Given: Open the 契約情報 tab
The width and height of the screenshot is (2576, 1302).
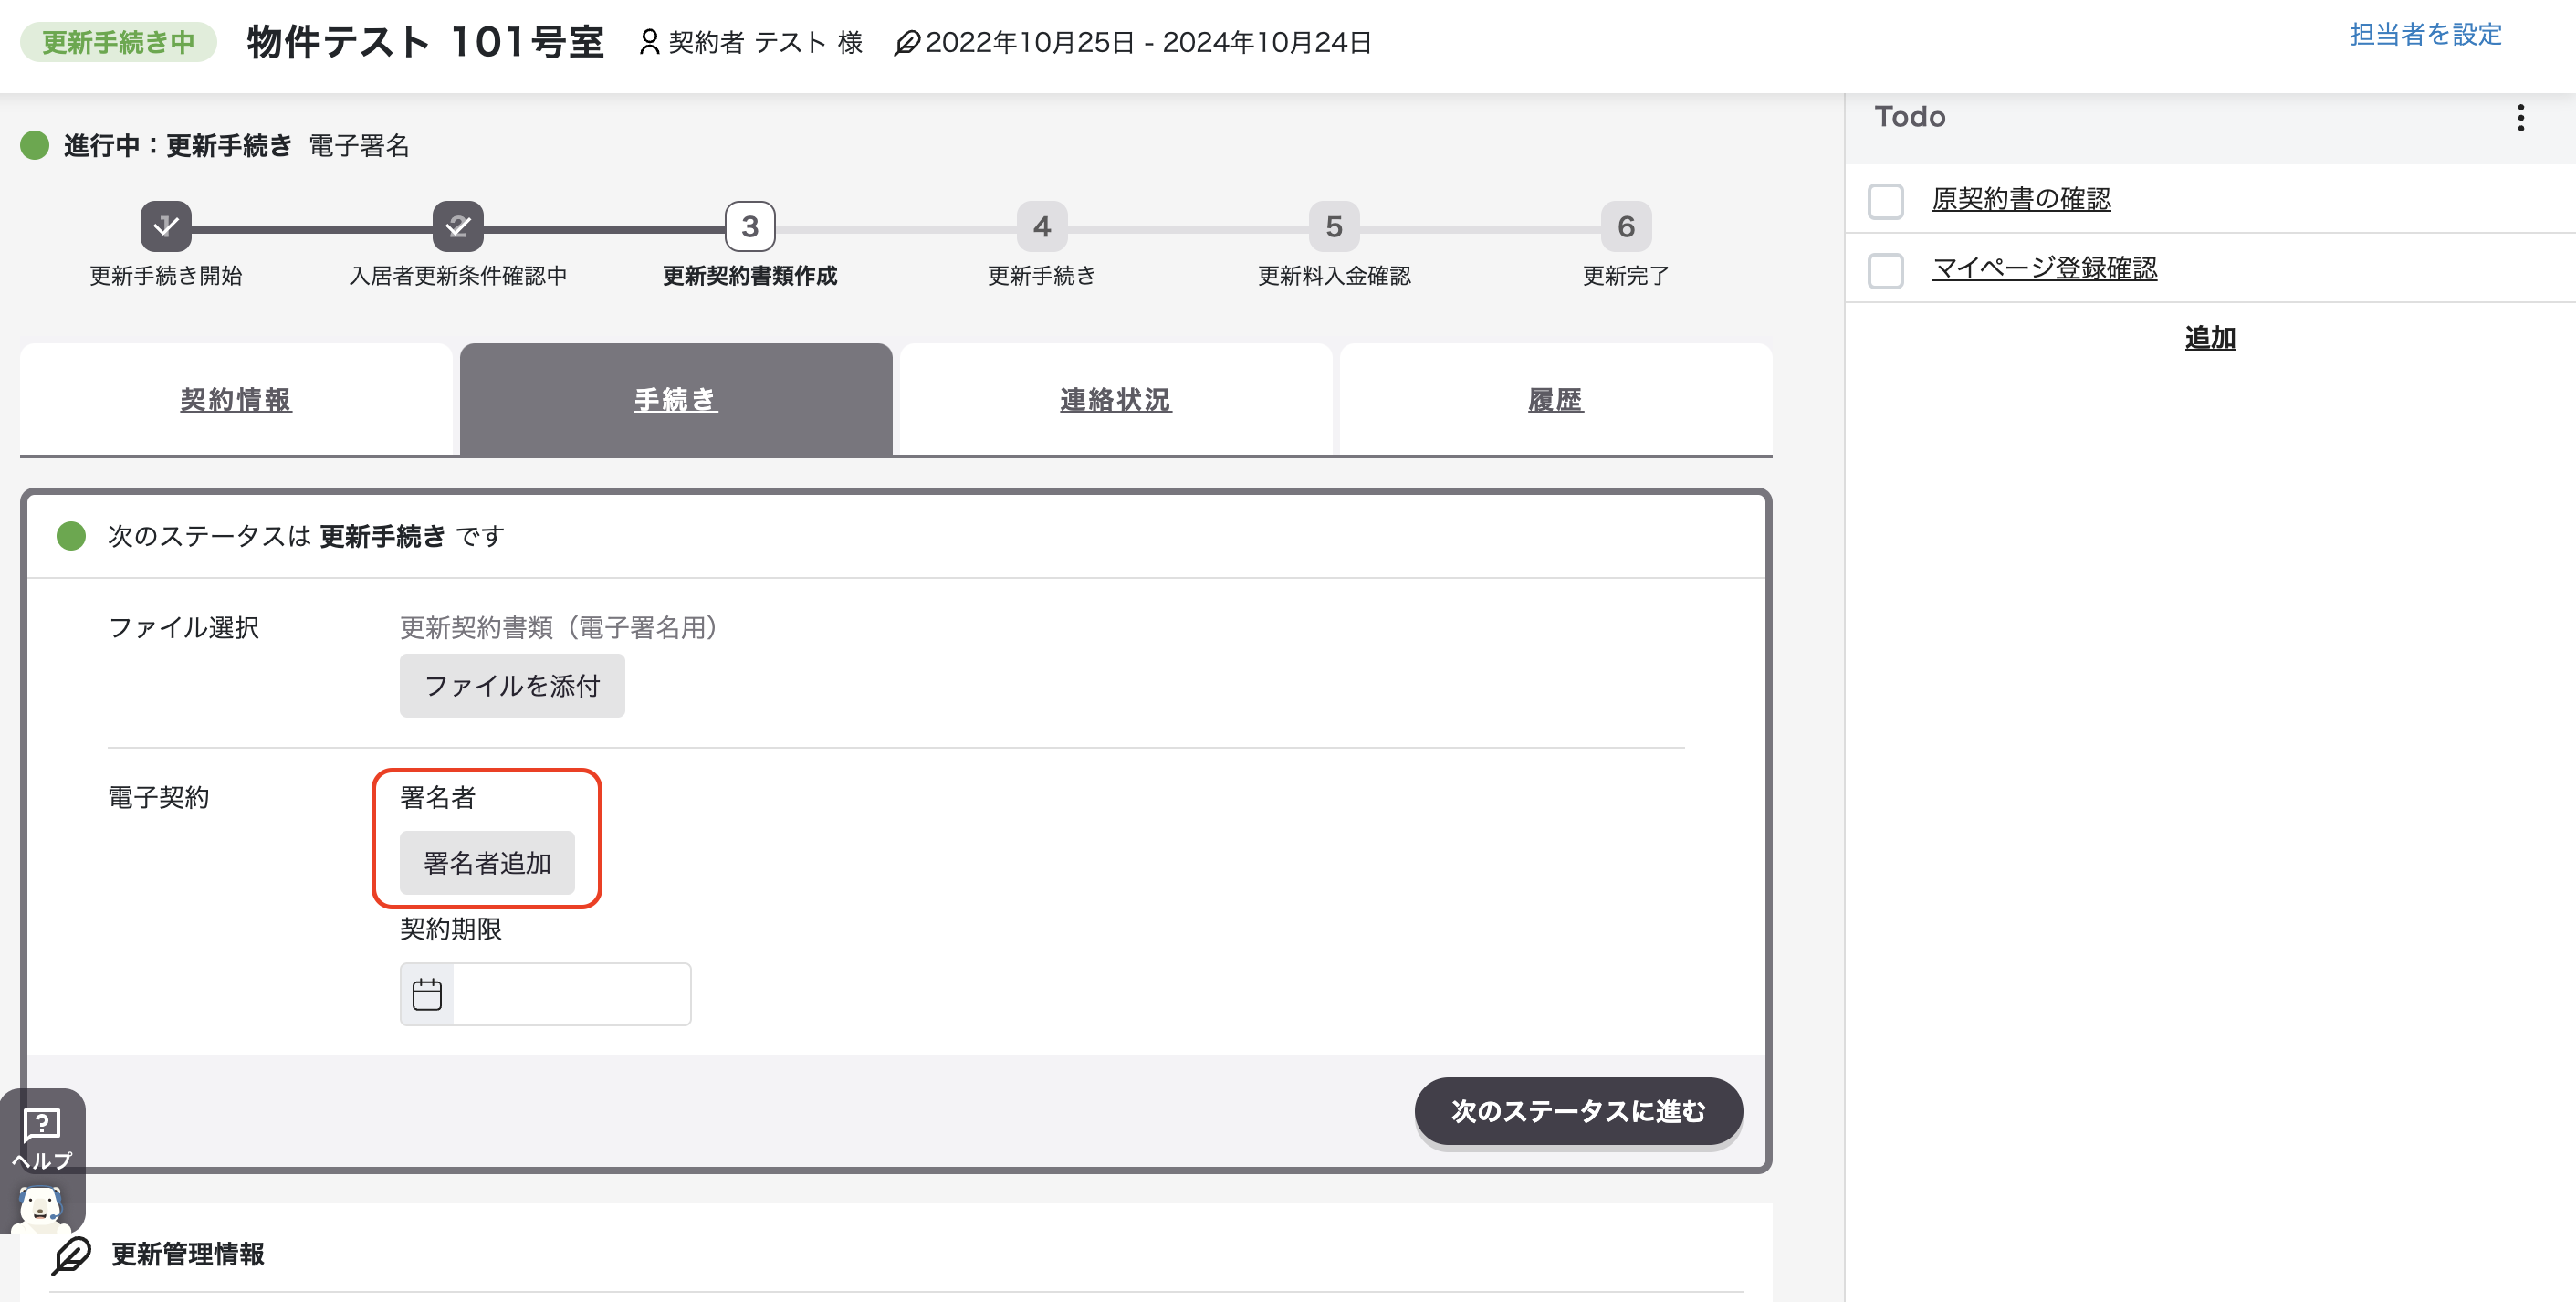Looking at the screenshot, I should pos(236,400).
